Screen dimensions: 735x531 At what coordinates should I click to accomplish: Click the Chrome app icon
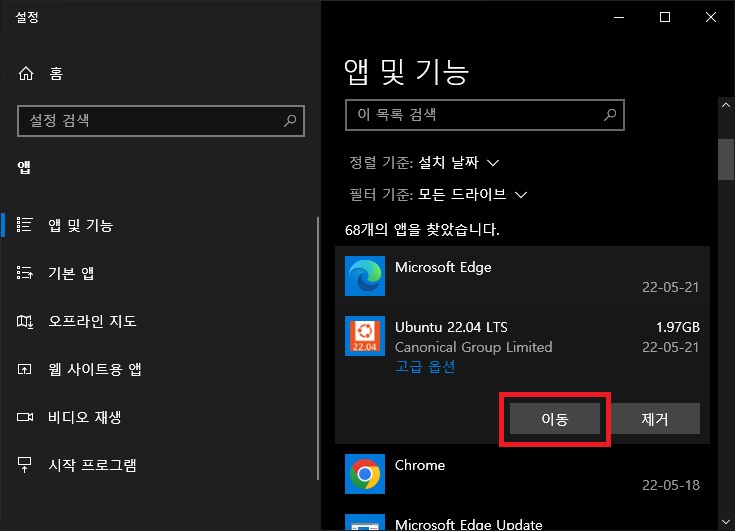[365, 474]
